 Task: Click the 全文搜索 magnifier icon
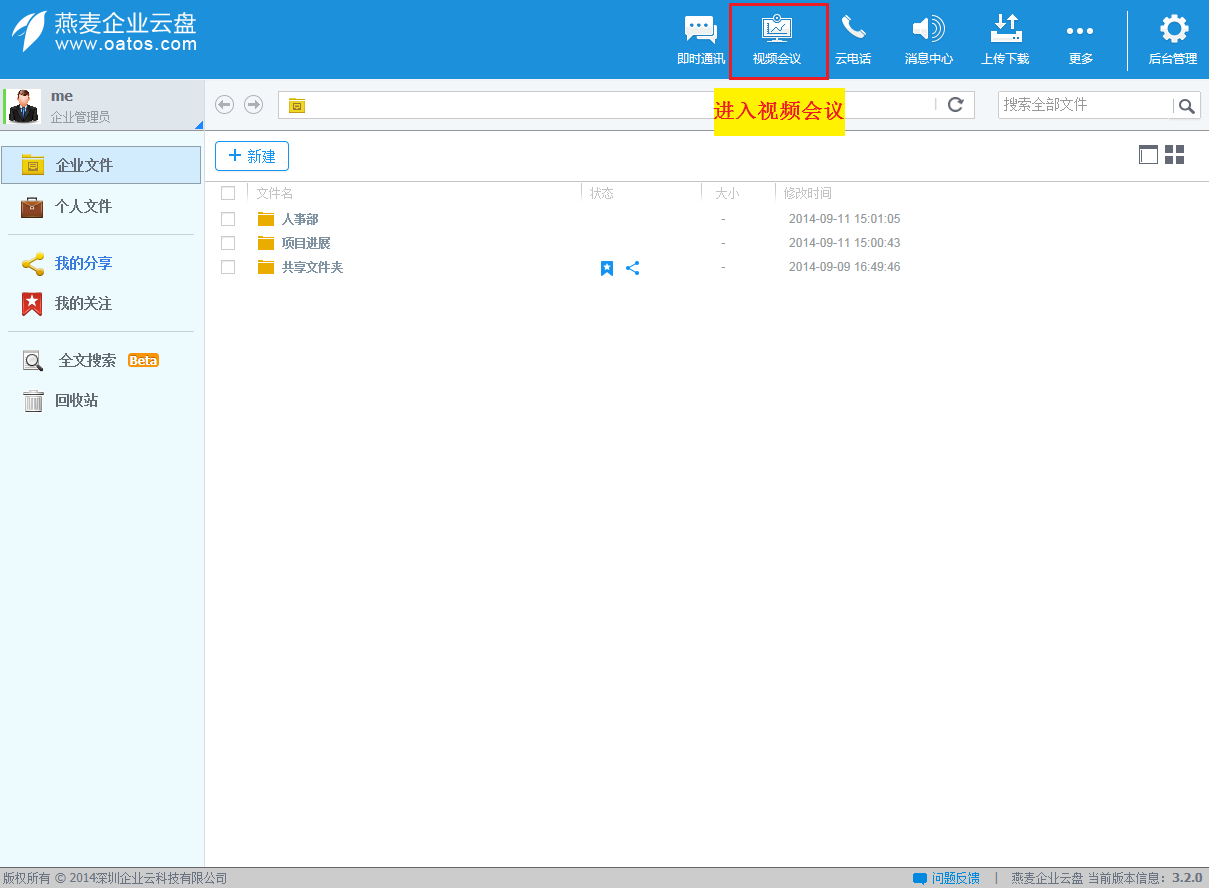coord(33,361)
